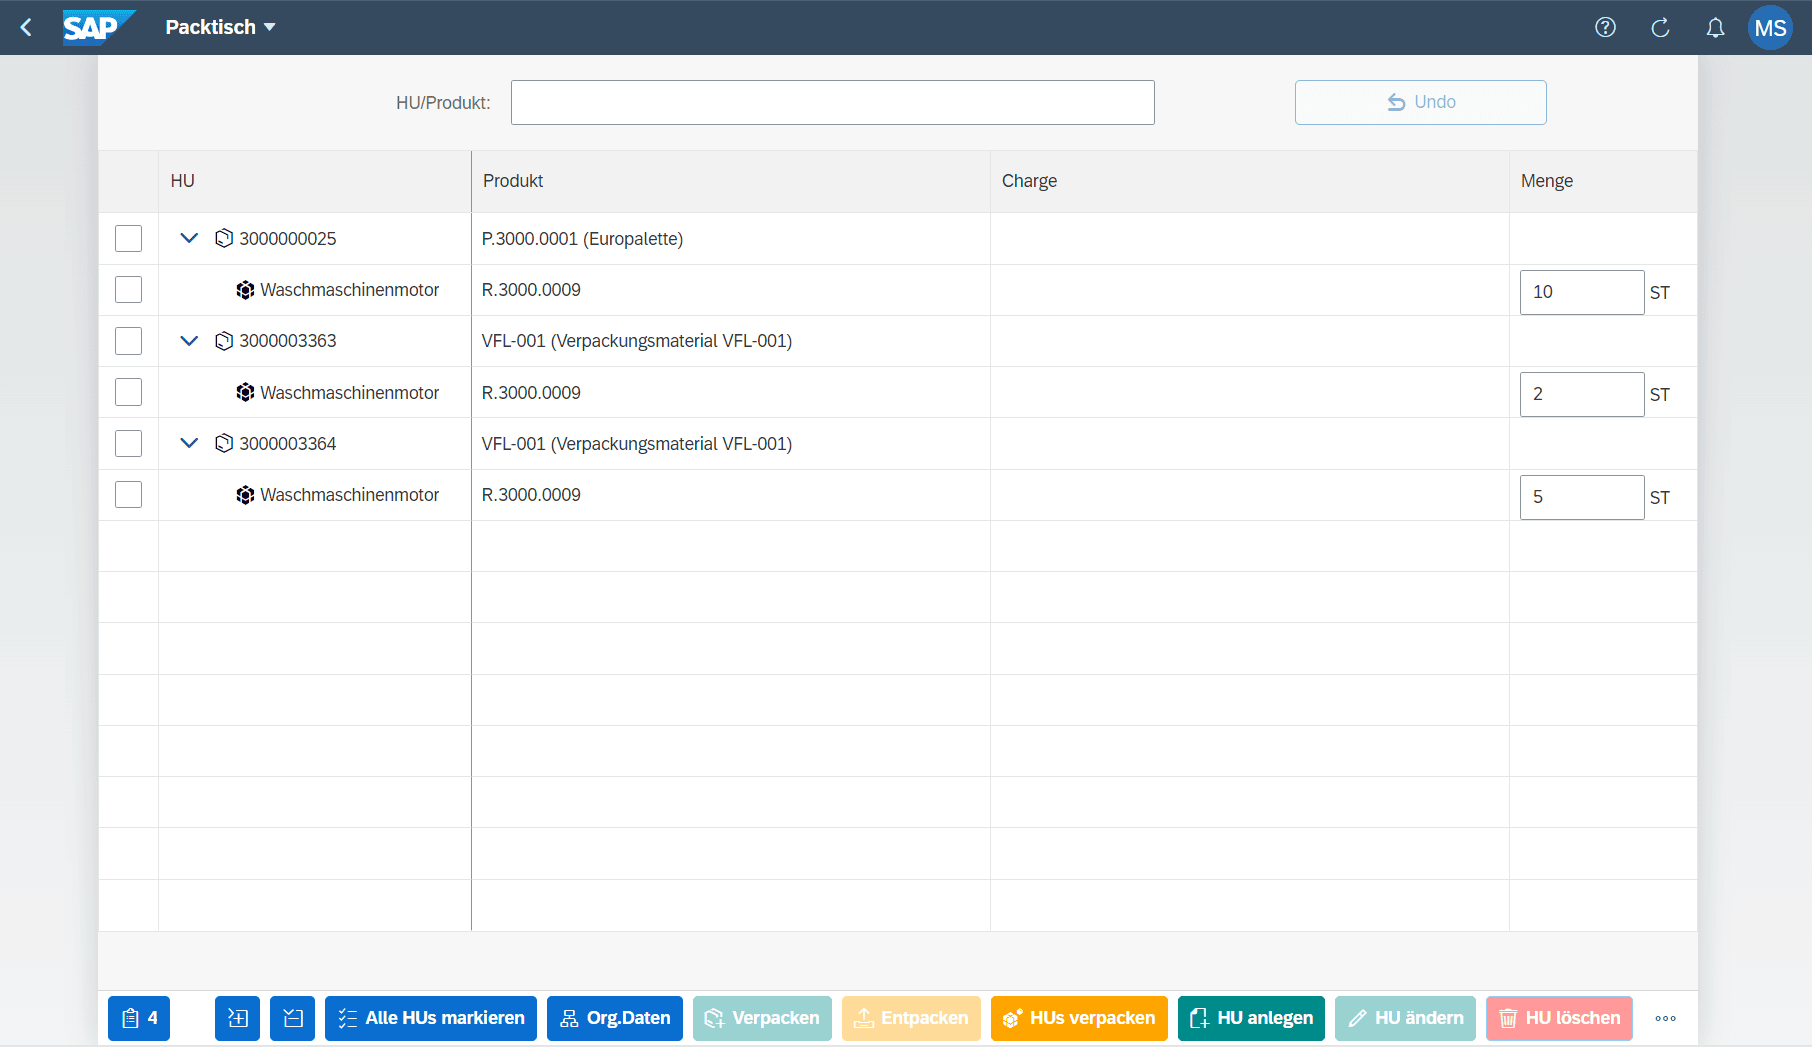Open the overflow menu with three dots
1812x1047 pixels.
[1665, 1018]
